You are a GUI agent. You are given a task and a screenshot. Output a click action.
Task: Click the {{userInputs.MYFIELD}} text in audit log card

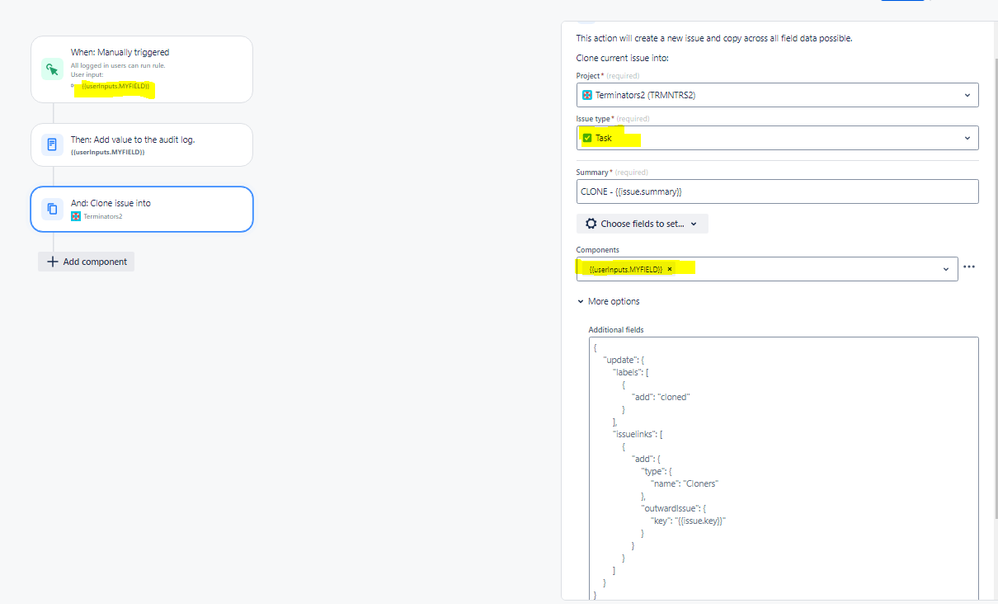point(108,152)
